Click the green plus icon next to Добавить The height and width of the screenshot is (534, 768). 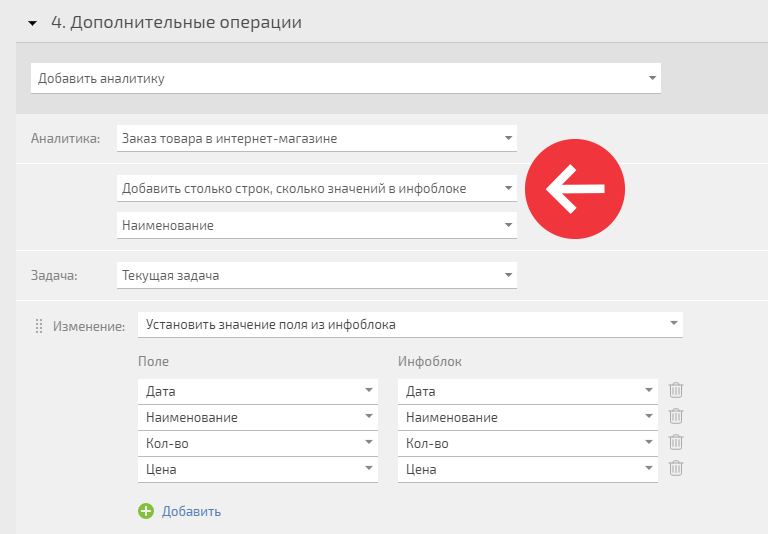pyautogui.click(x=146, y=511)
